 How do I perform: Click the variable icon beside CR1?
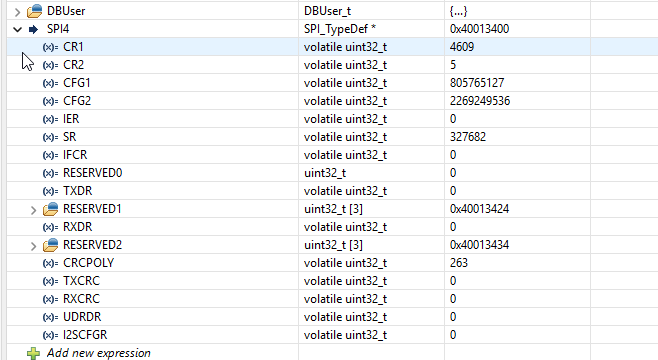pyautogui.click(x=50, y=47)
